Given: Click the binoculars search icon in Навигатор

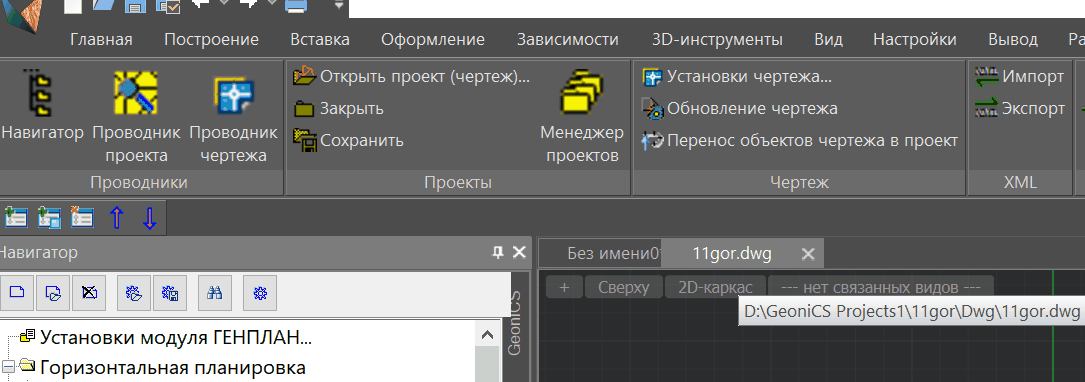Looking at the screenshot, I should pyautogui.click(x=215, y=293).
